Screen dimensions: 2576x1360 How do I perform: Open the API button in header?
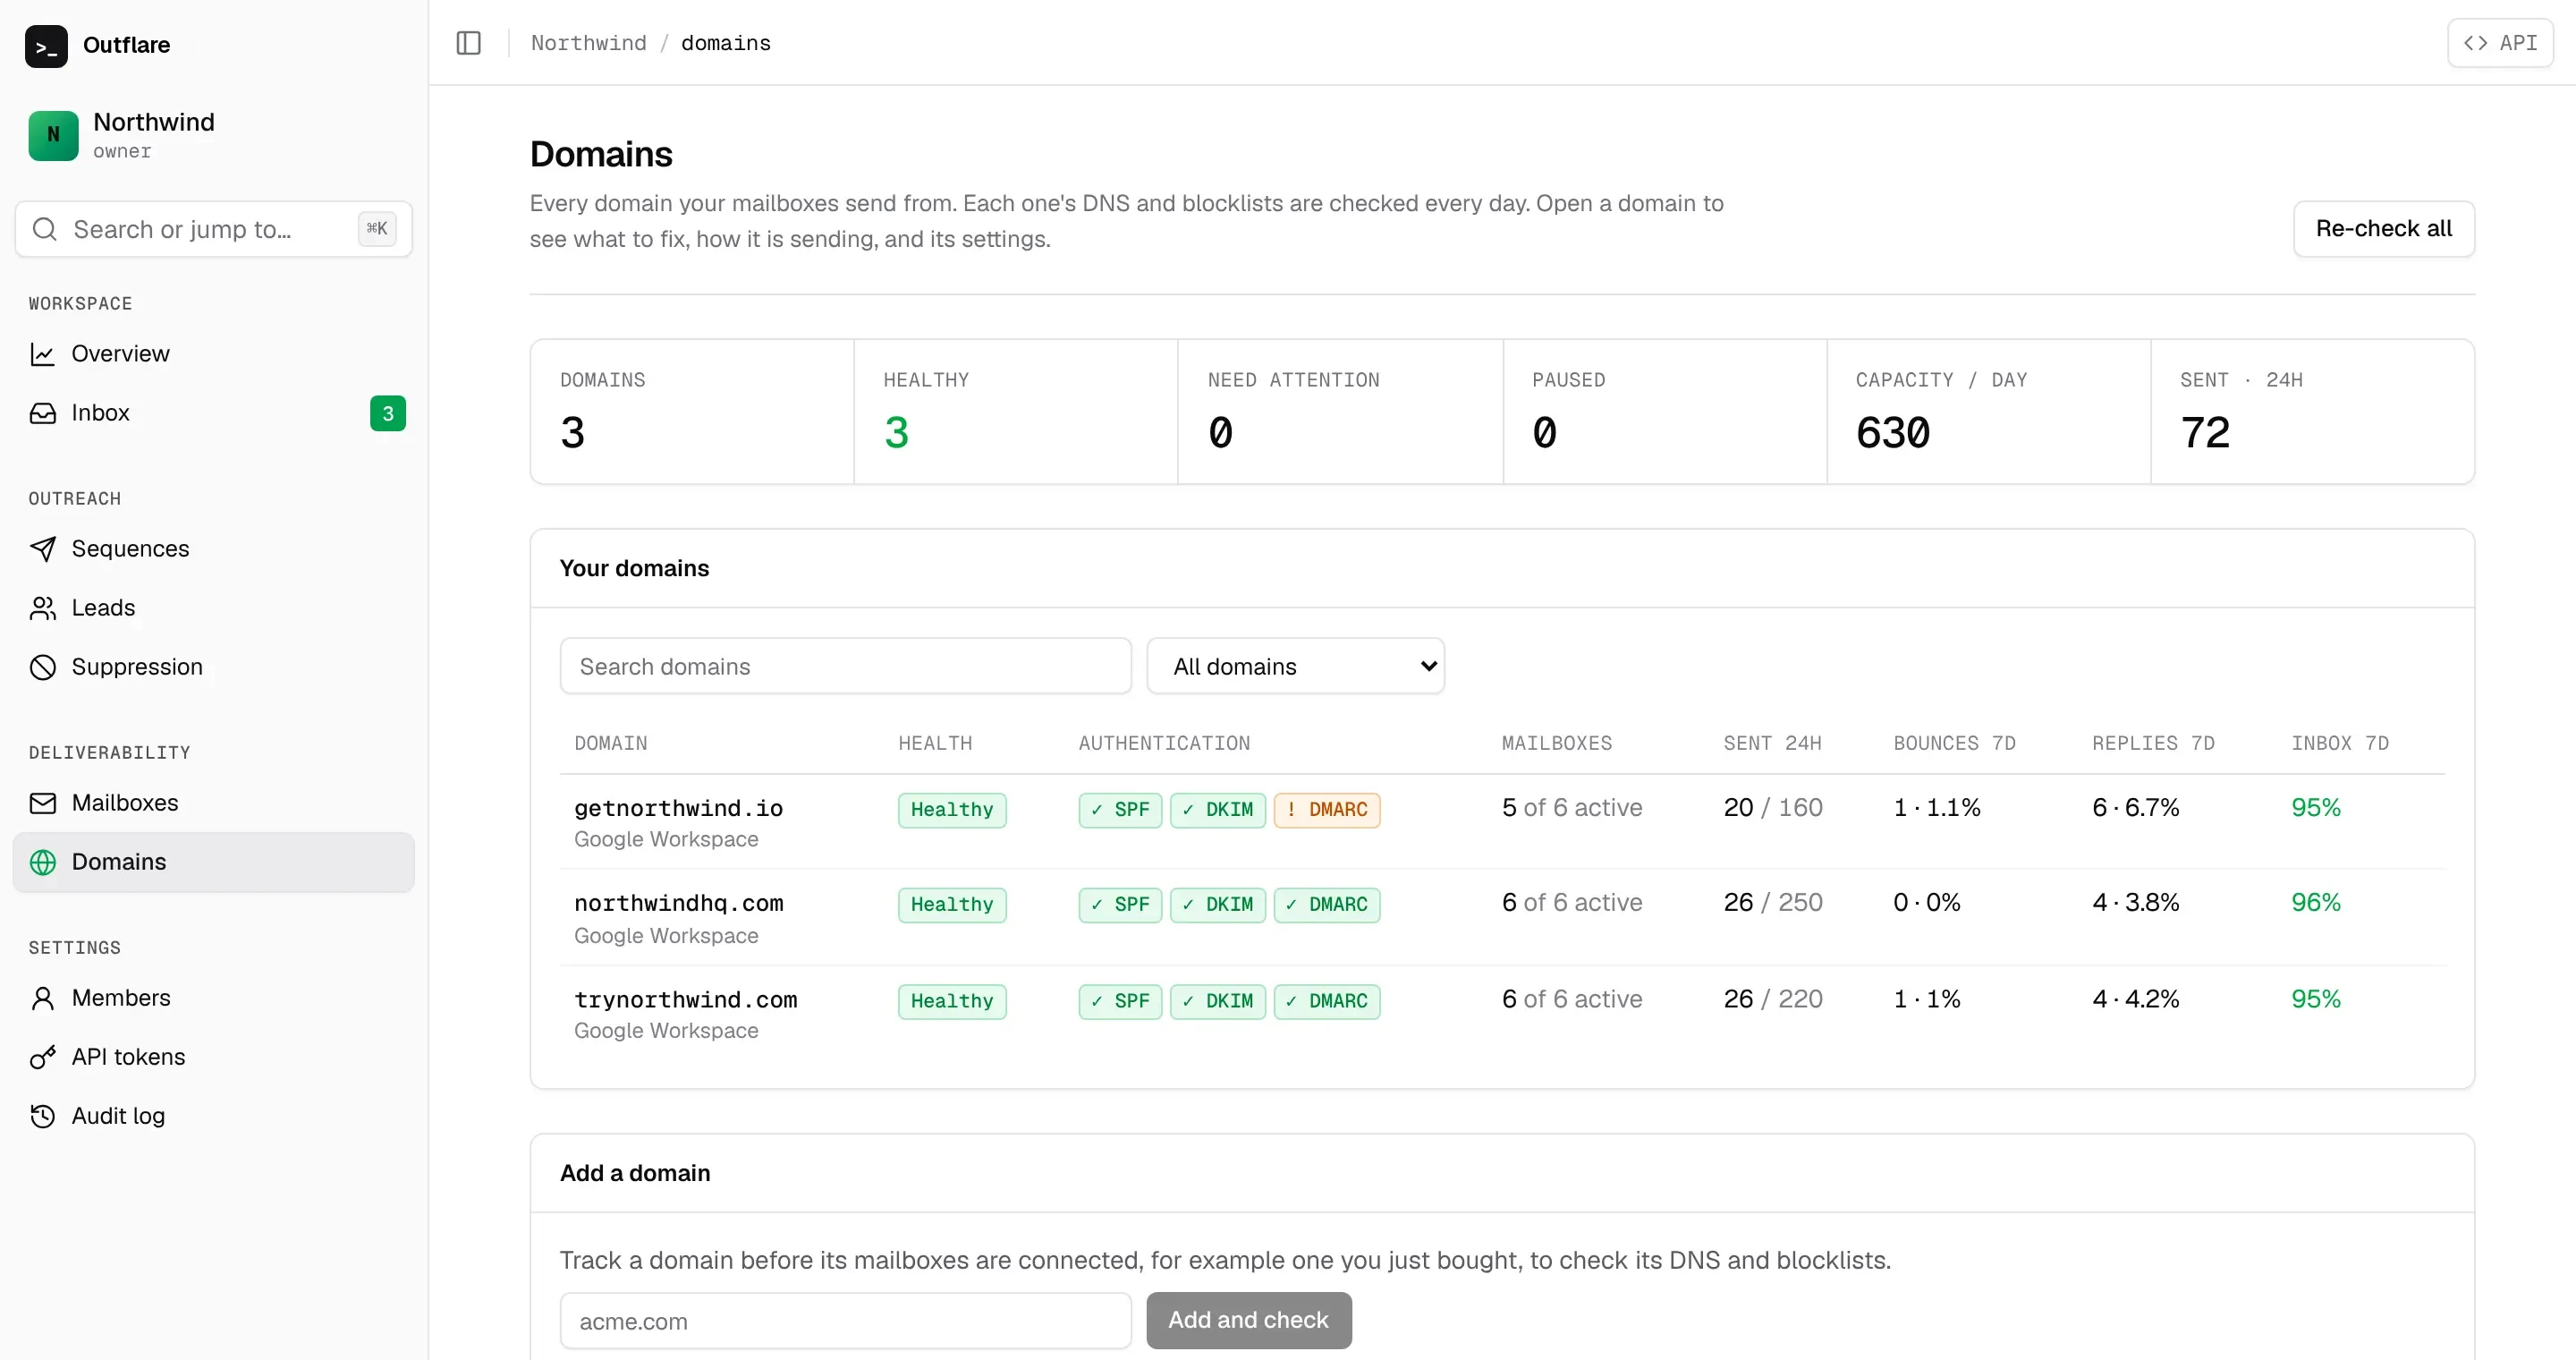[2500, 43]
